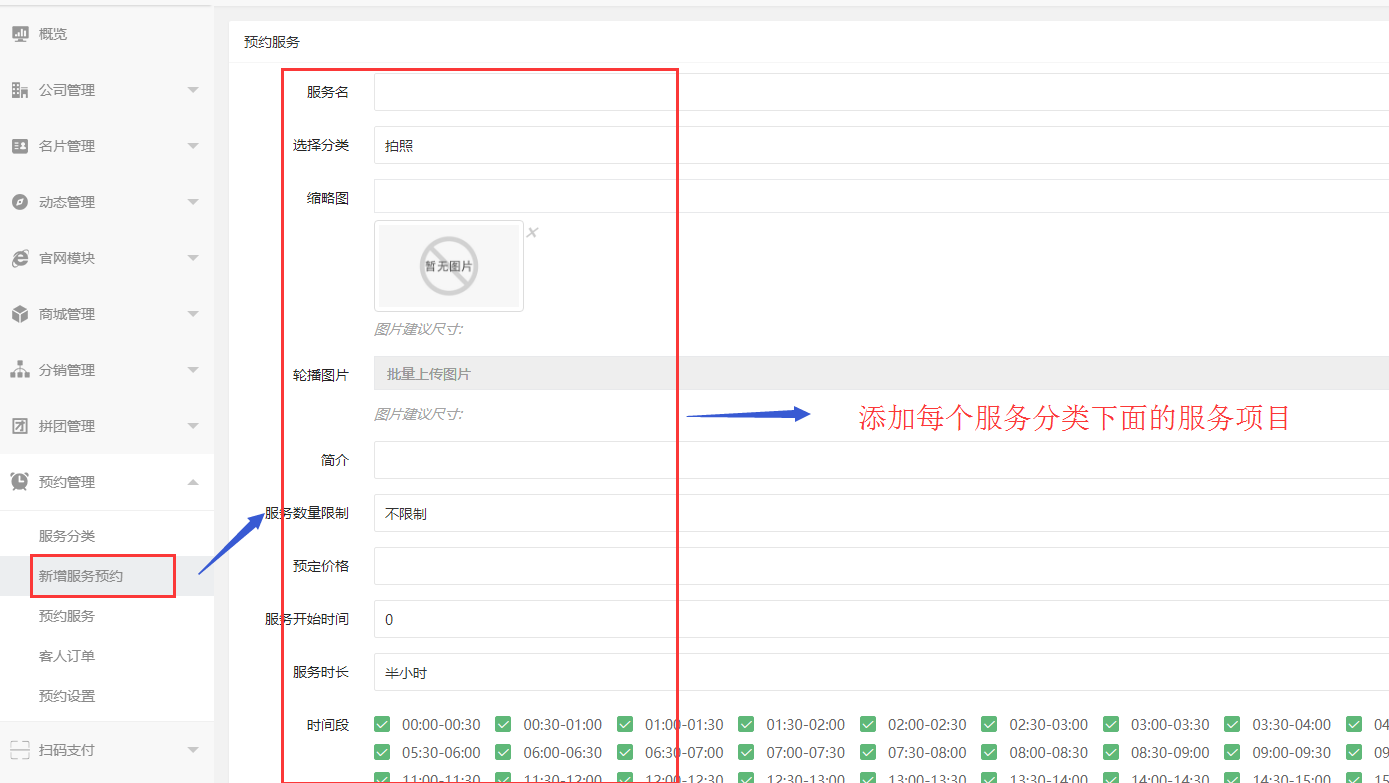Screen dimensions: 1389x783
Task: Click the 公司管理 building icon
Action: tap(20, 90)
